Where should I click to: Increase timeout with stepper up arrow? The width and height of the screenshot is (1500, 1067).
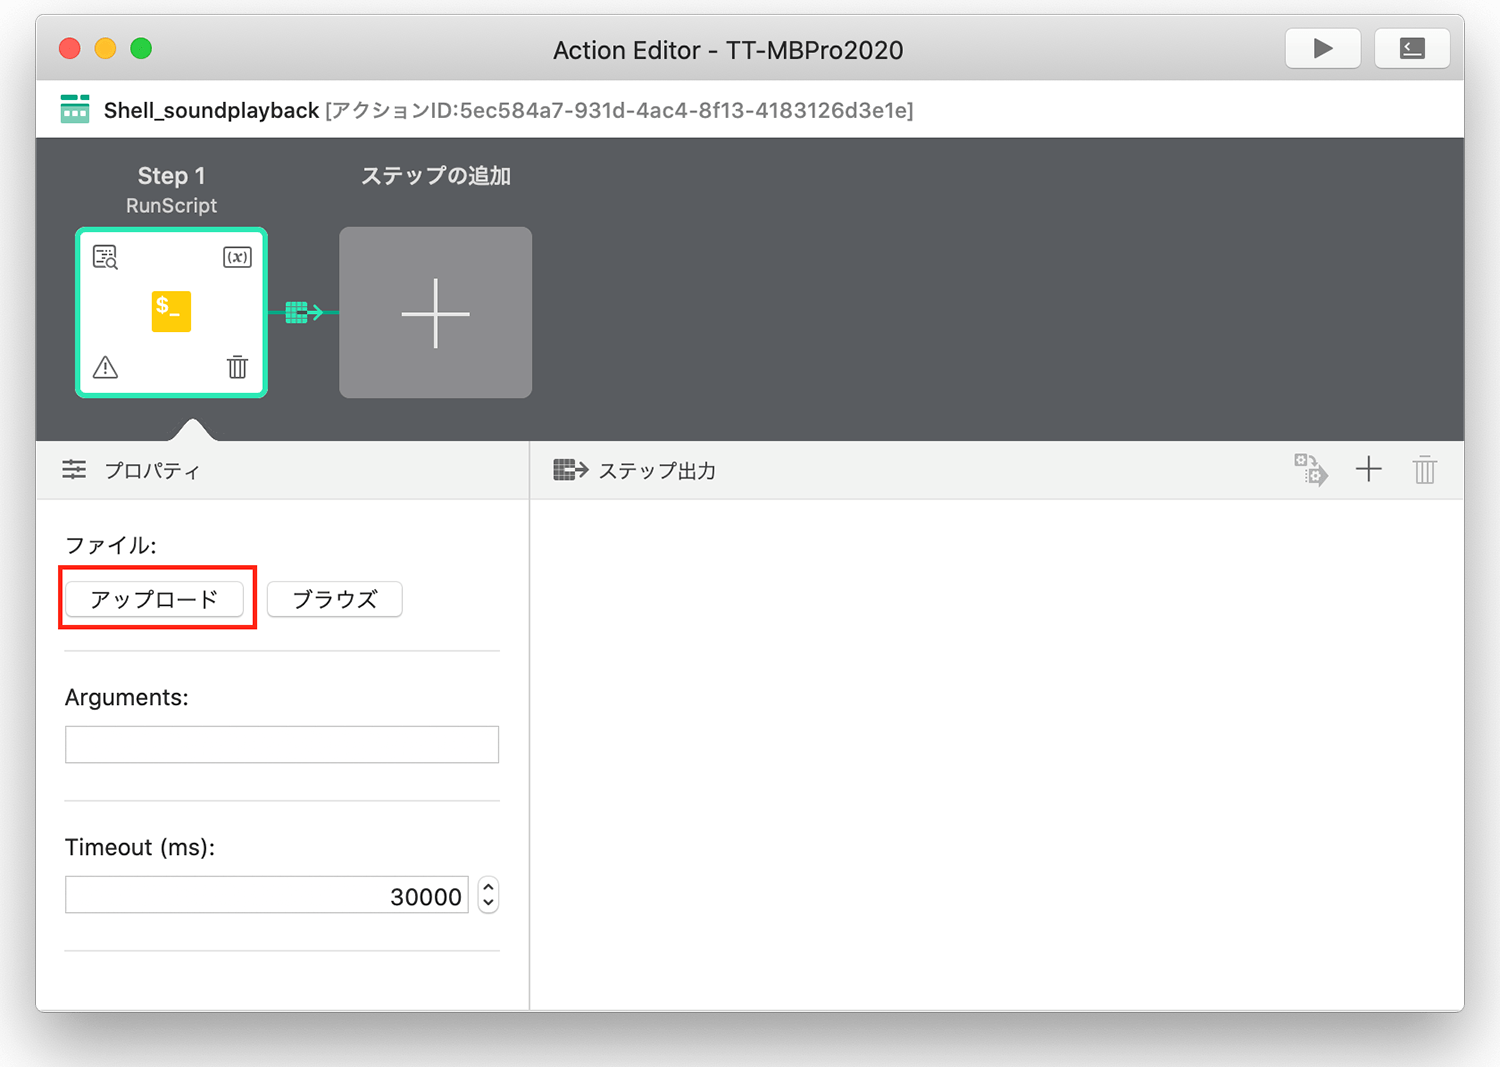pyautogui.click(x=488, y=886)
